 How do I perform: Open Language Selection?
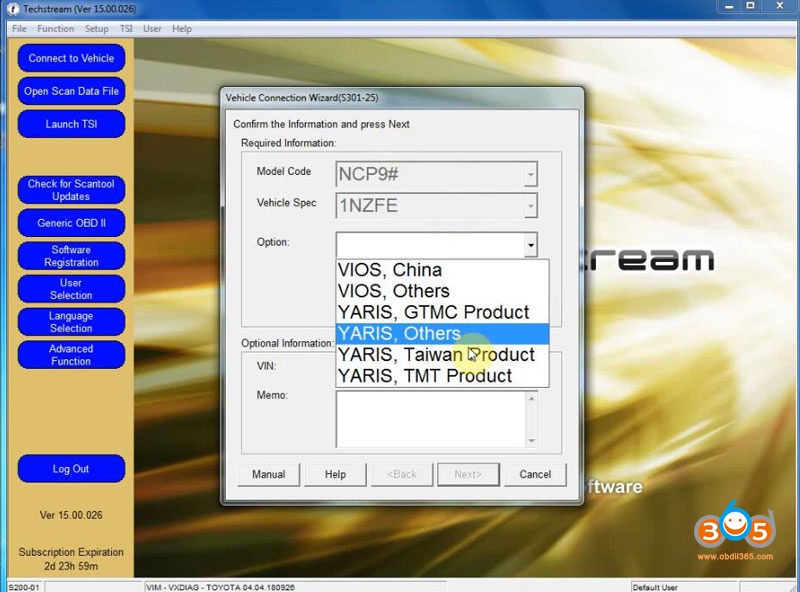click(x=71, y=322)
